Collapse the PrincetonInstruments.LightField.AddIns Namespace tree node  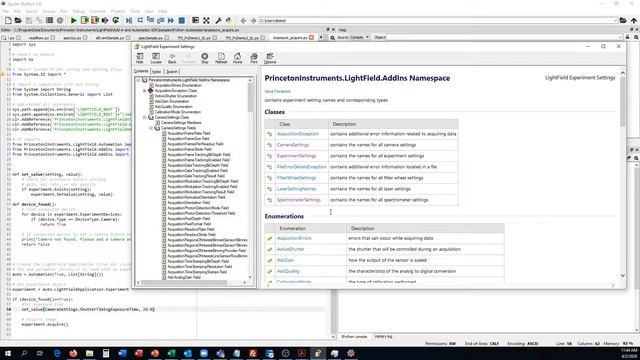coord(138,80)
